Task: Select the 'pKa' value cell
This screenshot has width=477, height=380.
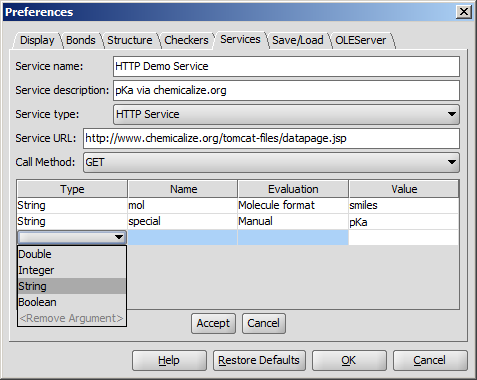Action: [404, 222]
